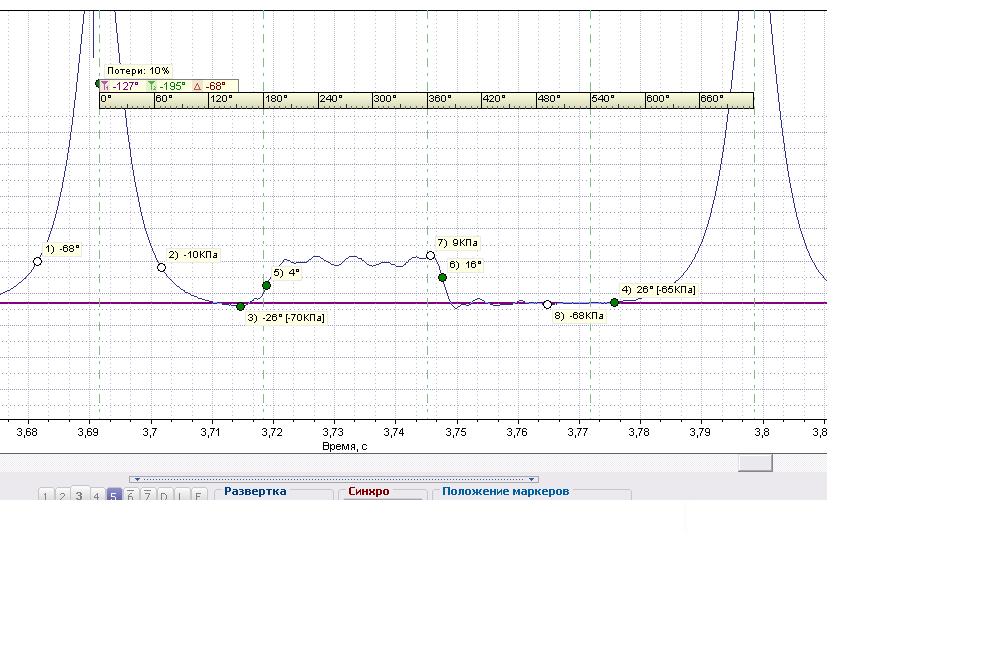Click the -195° marker readout value

[x=172, y=86]
